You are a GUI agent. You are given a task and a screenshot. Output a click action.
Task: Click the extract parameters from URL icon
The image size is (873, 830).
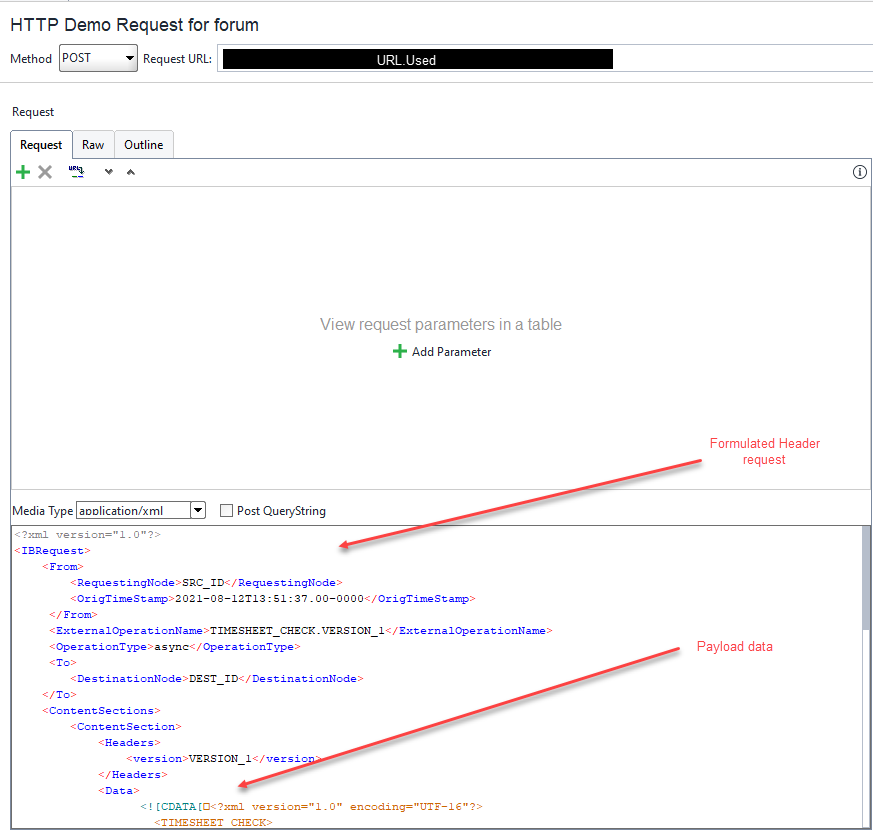pyautogui.click(x=76, y=172)
